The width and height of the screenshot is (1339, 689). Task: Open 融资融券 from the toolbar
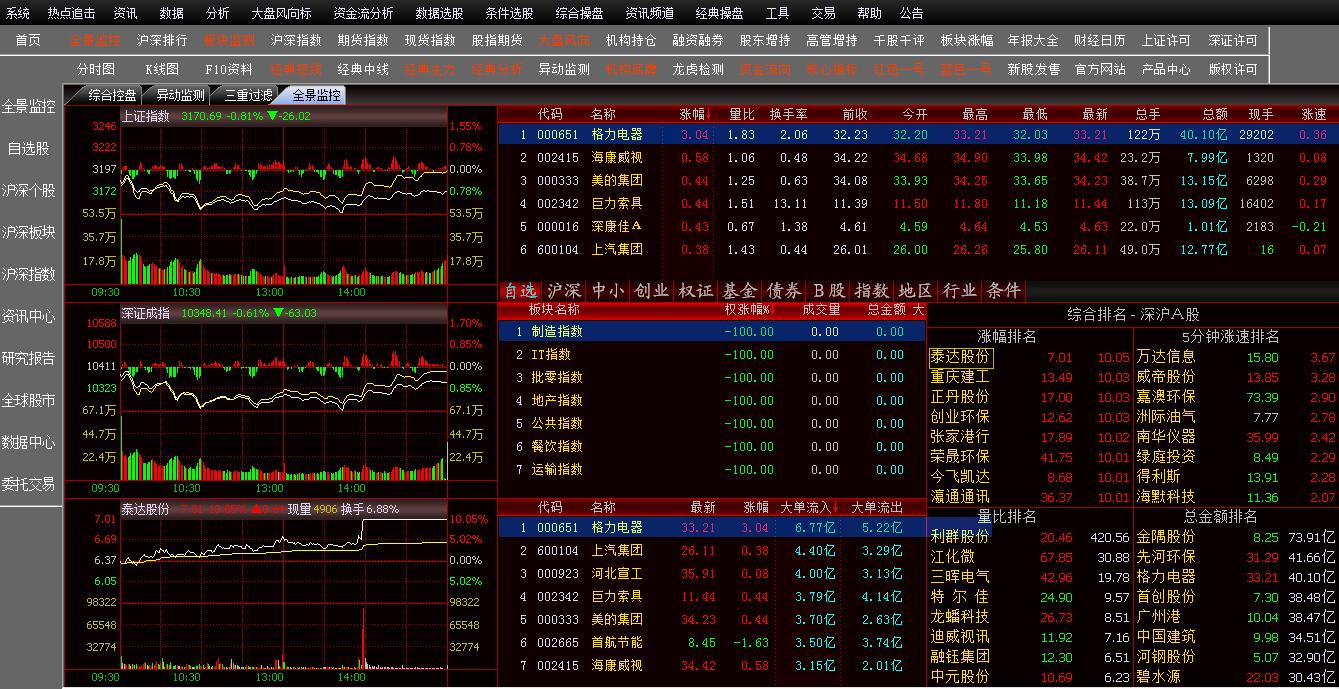click(x=698, y=40)
